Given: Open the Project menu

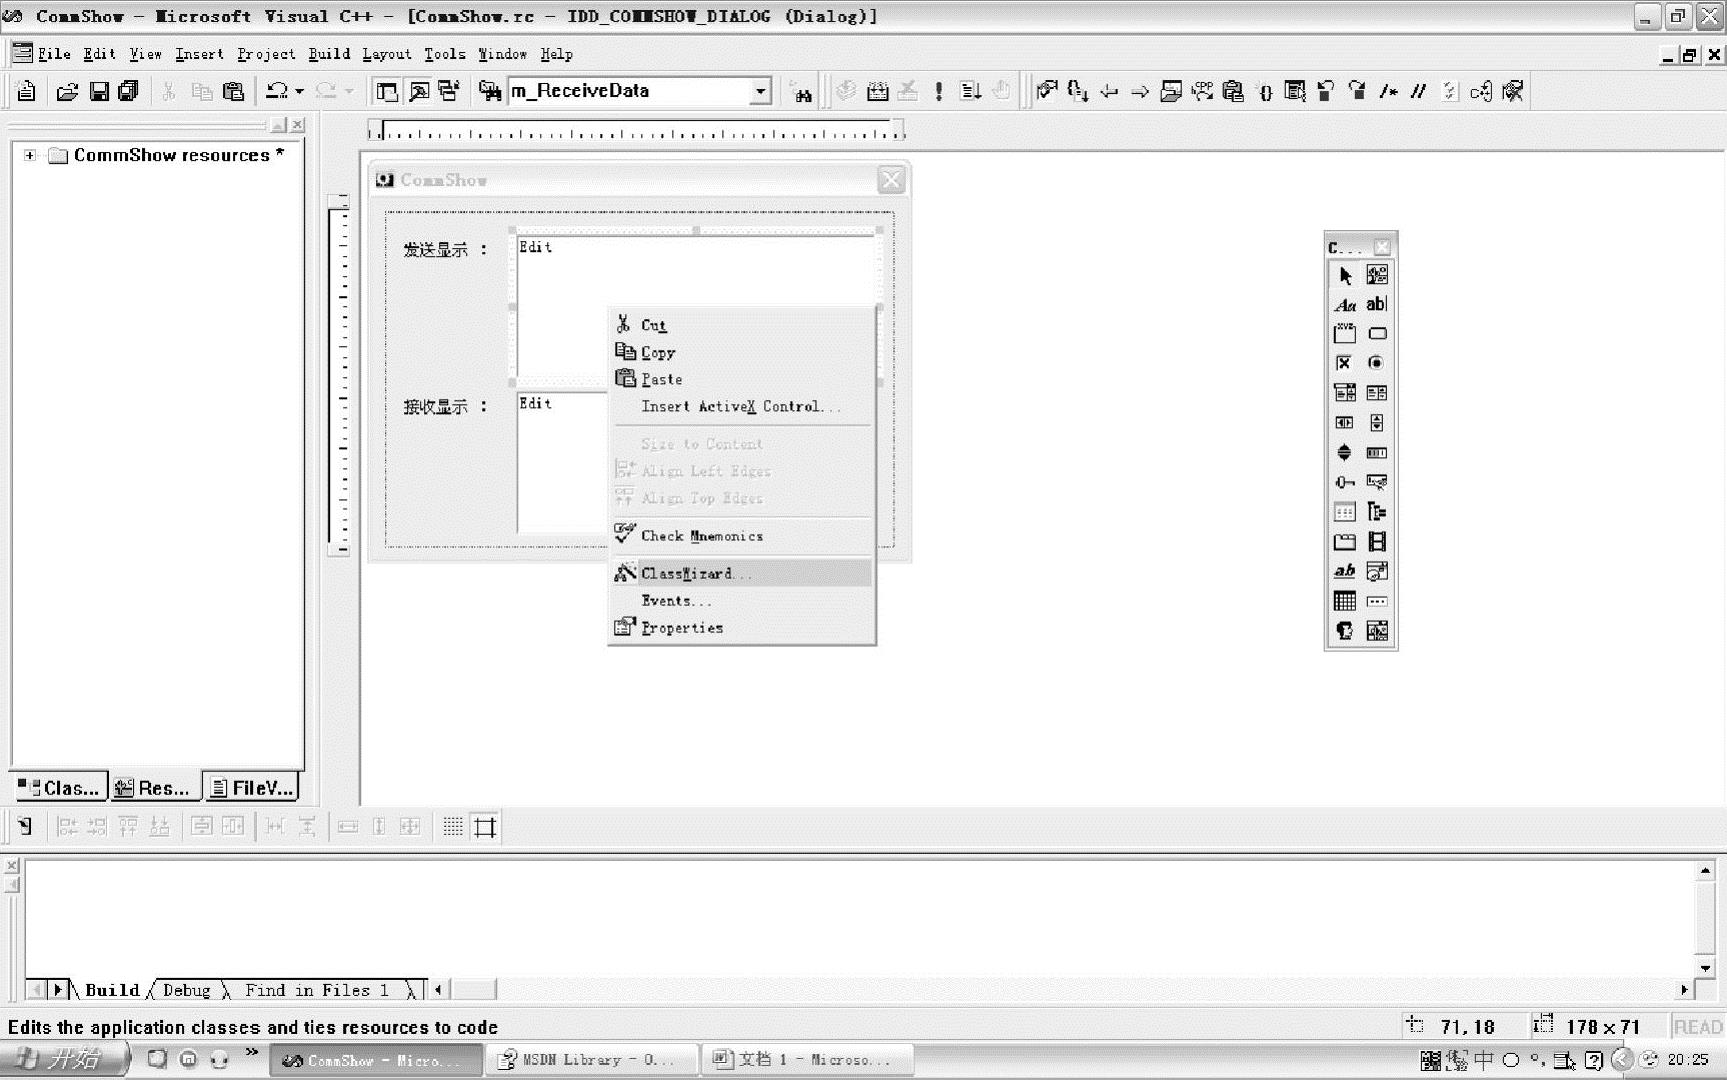Looking at the screenshot, I should pyautogui.click(x=266, y=54).
